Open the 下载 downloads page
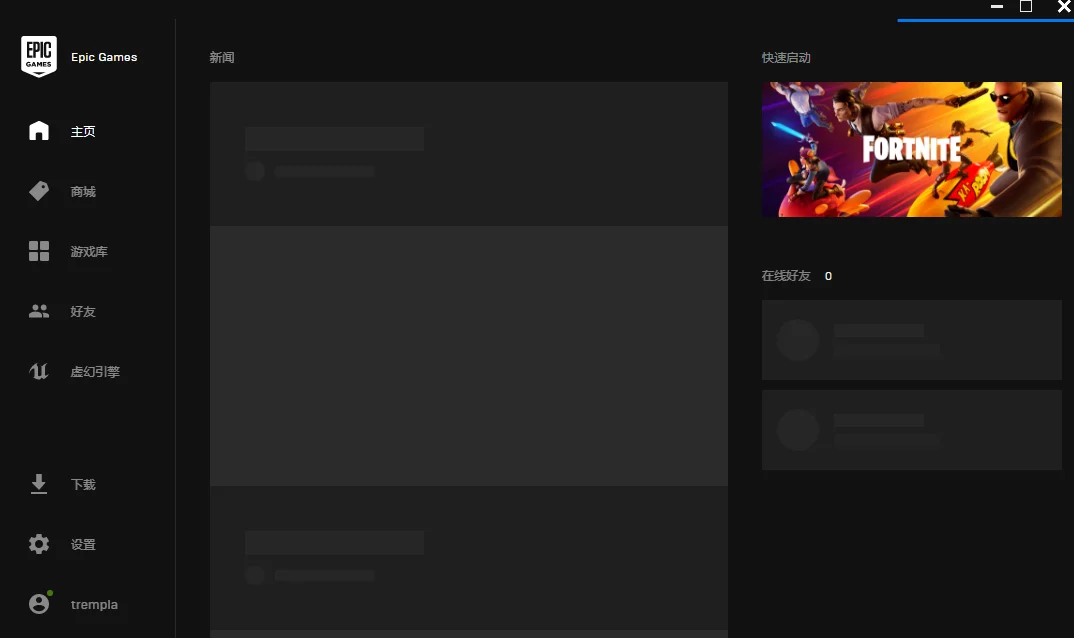 point(83,484)
